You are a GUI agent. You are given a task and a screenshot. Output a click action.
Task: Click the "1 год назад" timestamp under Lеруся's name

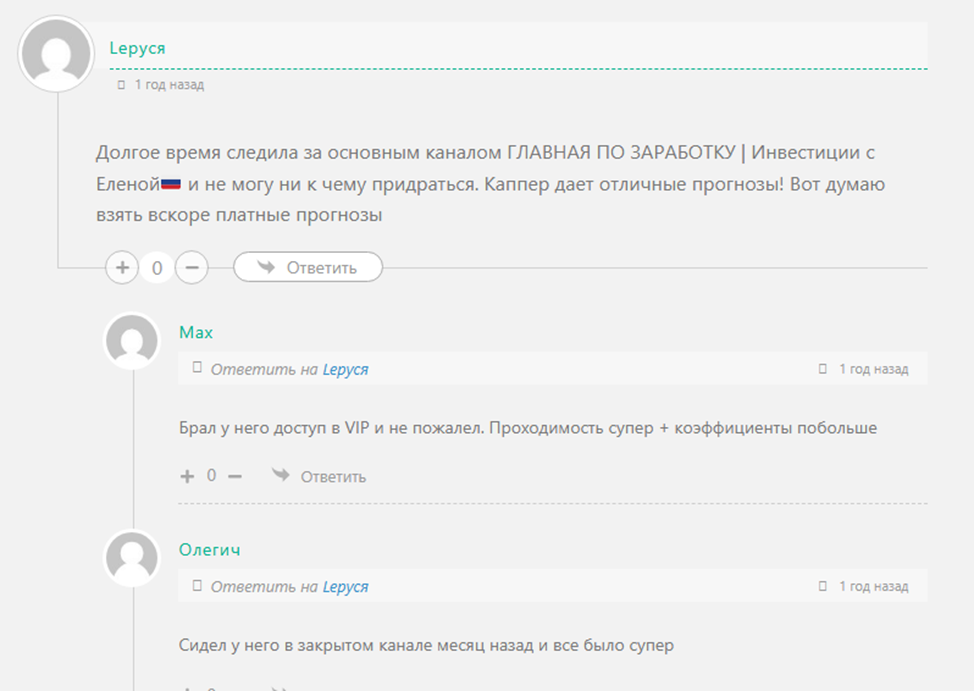(169, 85)
